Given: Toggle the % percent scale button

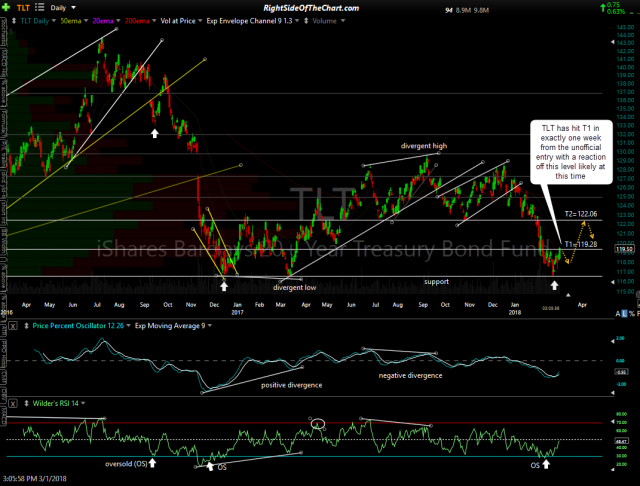Looking at the screenshot, I should pyautogui.click(x=632, y=313).
